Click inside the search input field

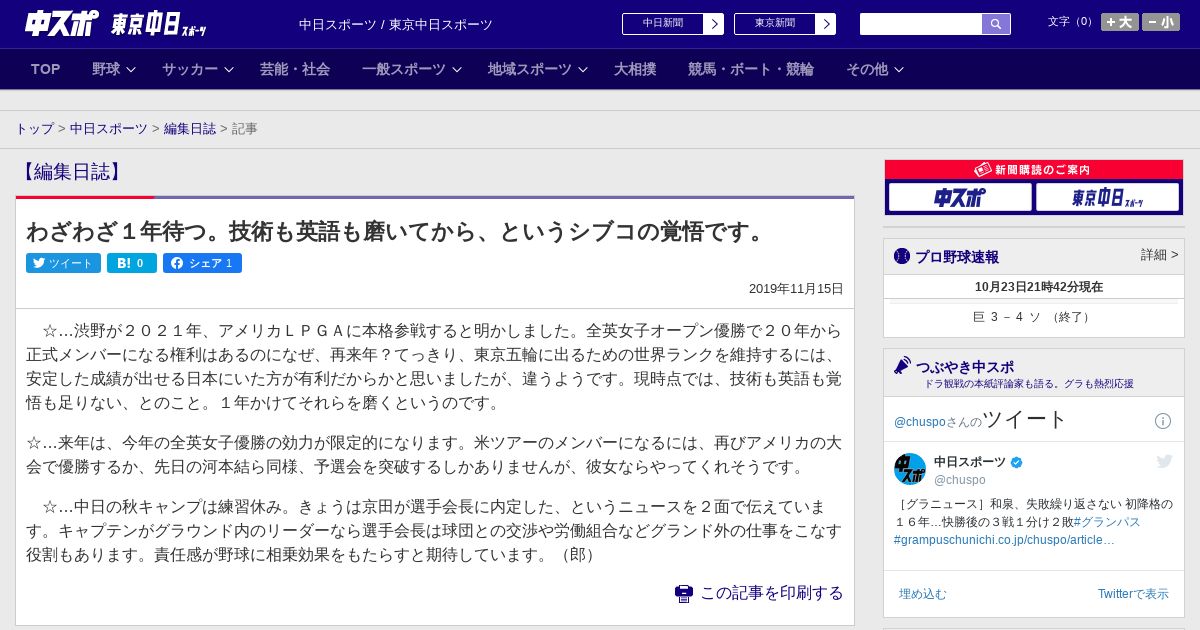coord(921,24)
